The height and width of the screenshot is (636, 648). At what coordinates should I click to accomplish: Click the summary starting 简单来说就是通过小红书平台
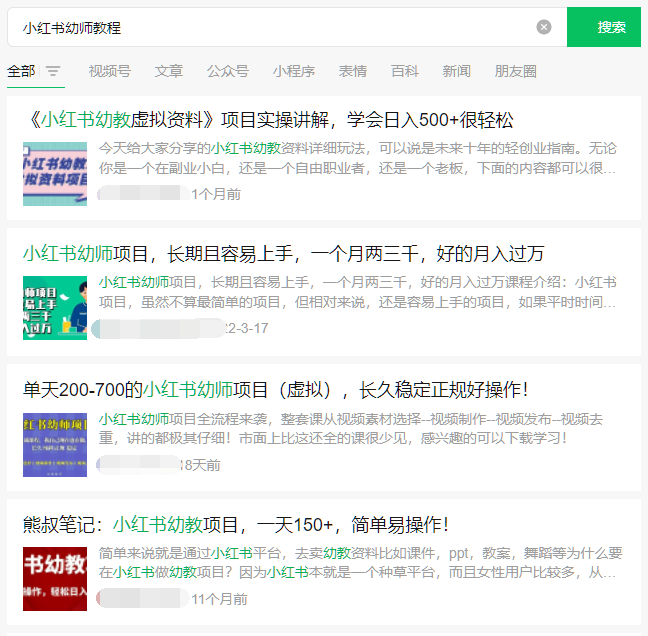tap(360, 562)
